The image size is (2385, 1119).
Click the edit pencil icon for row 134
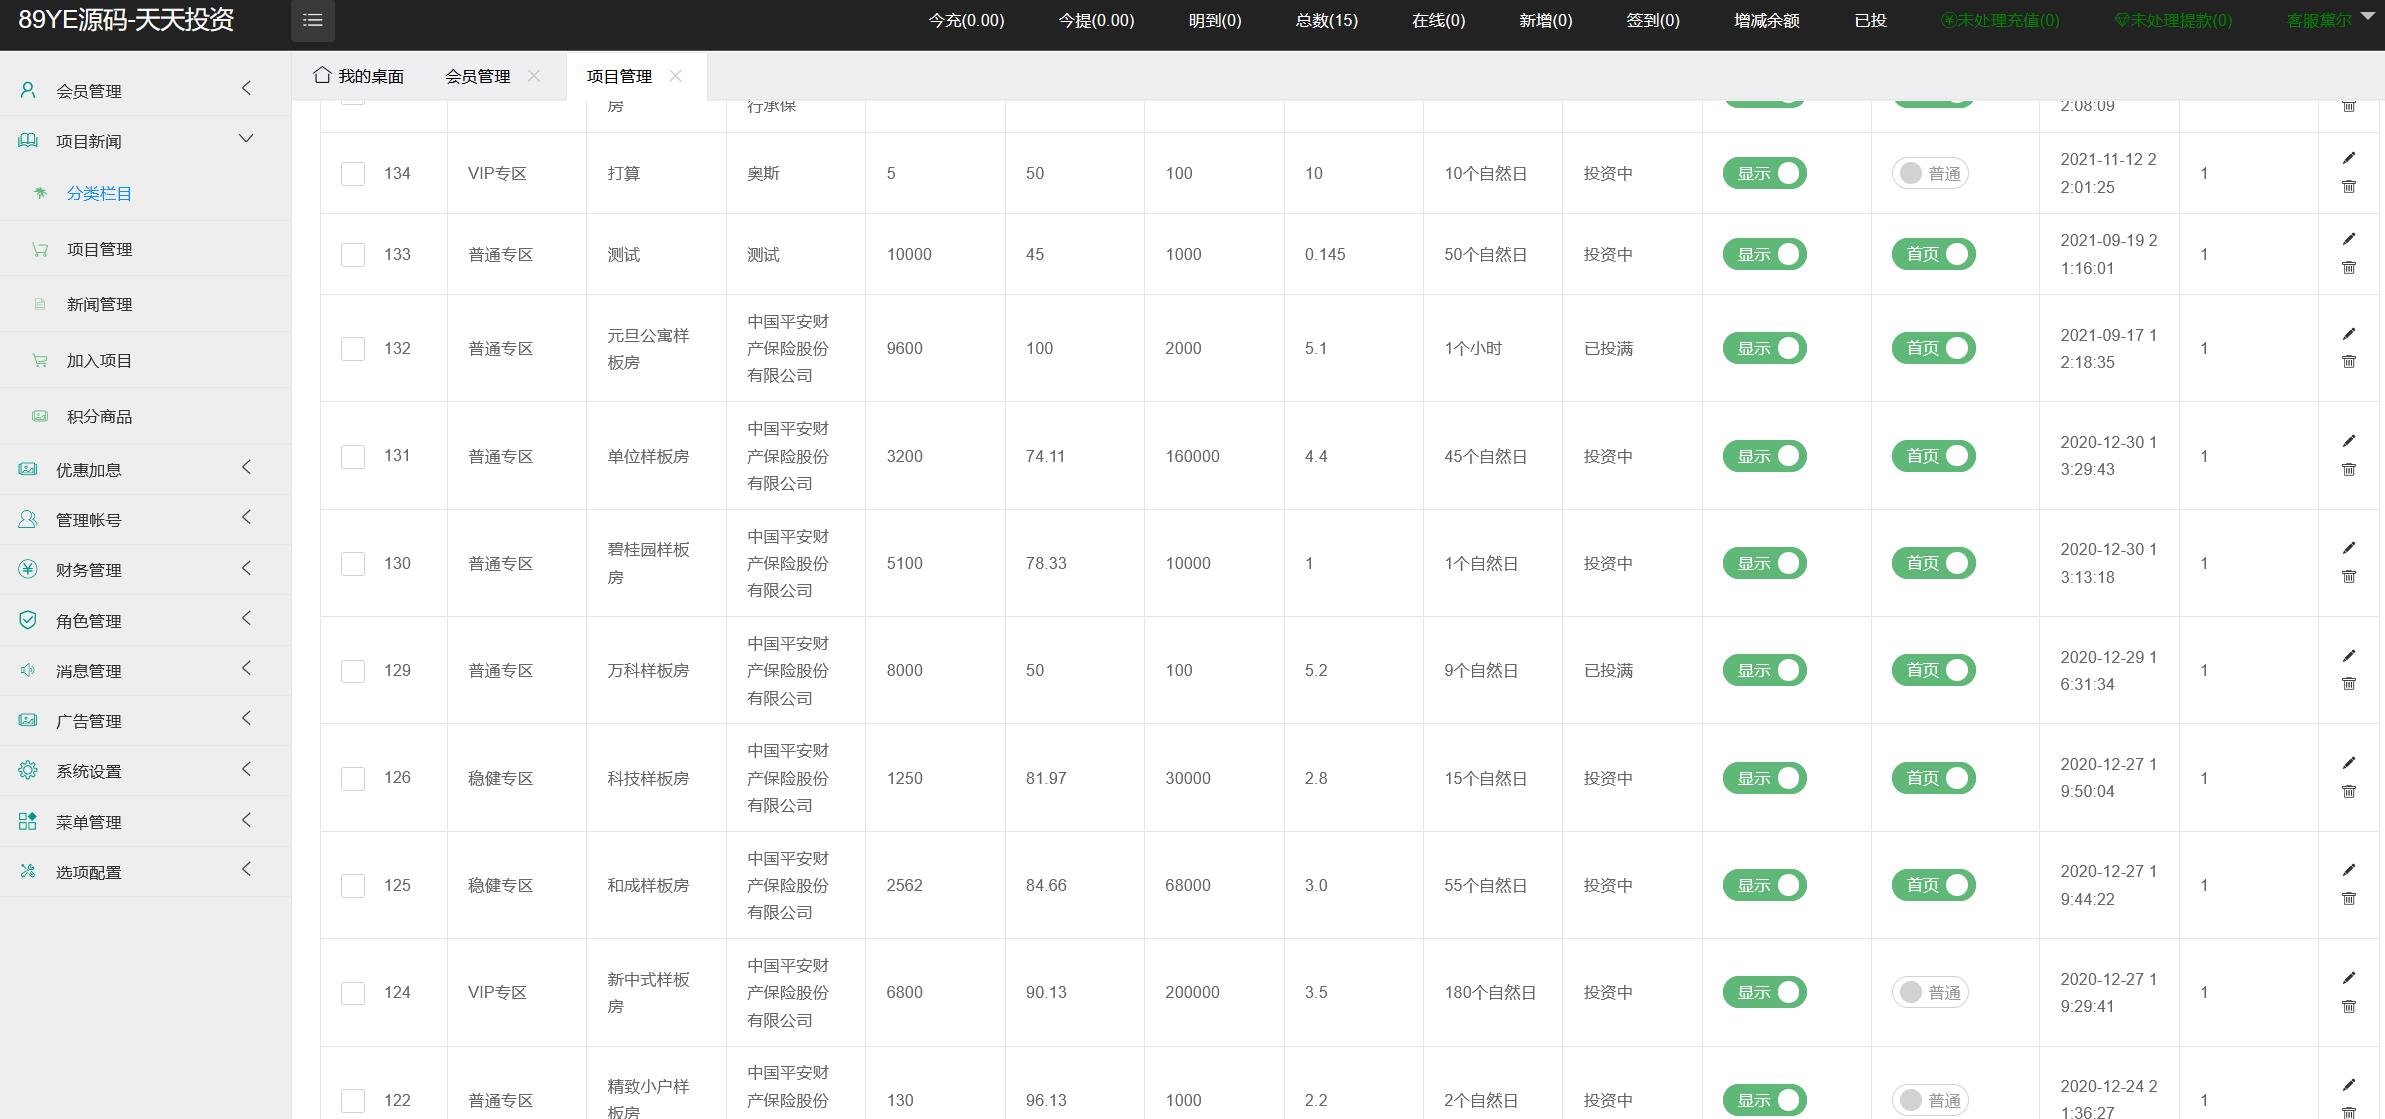tap(2349, 158)
